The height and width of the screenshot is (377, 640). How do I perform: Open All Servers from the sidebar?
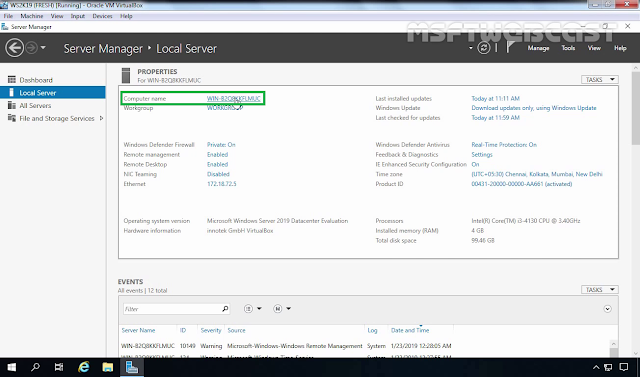pyautogui.click(x=35, y=106)
